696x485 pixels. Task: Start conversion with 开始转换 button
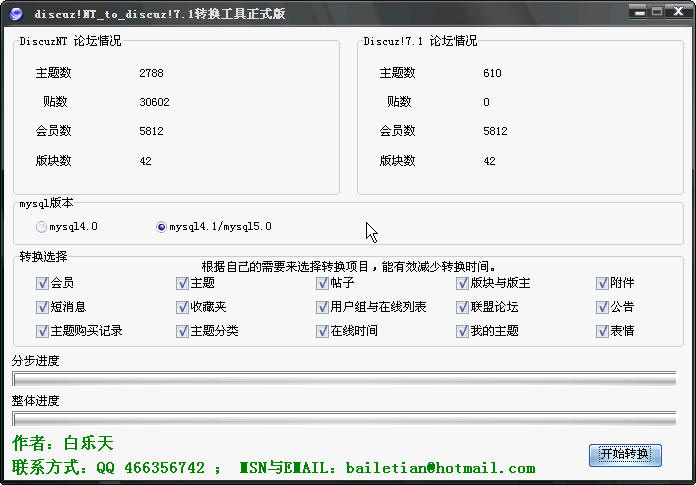pyautogui.click(x=625, y=455)
